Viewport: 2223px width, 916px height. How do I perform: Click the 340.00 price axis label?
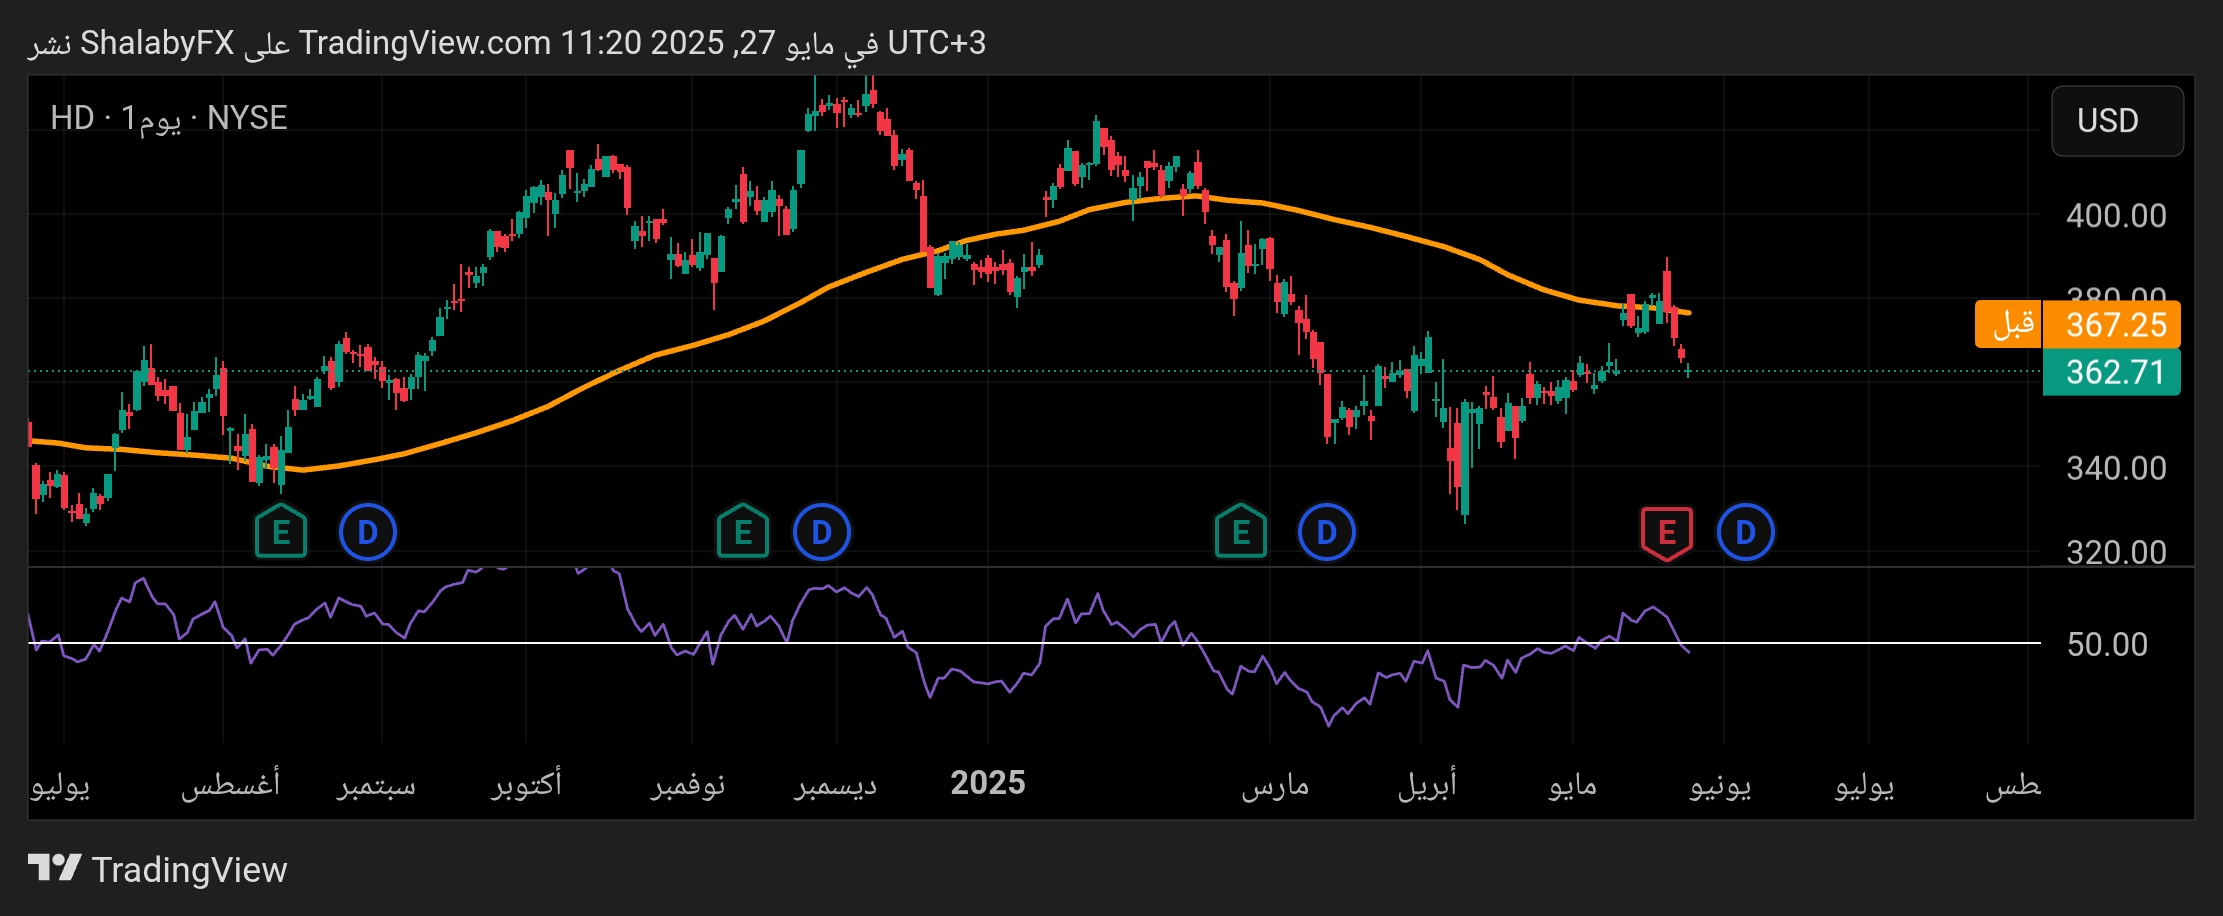click(x=2116, y=468)
